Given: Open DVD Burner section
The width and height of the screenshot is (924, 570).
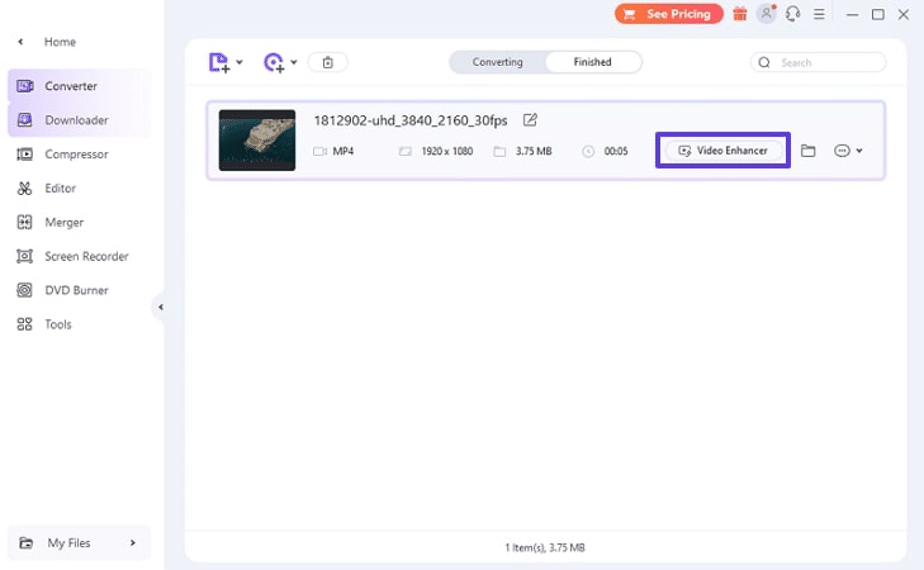Looking at the screenshot, I should tap(79, 291).
